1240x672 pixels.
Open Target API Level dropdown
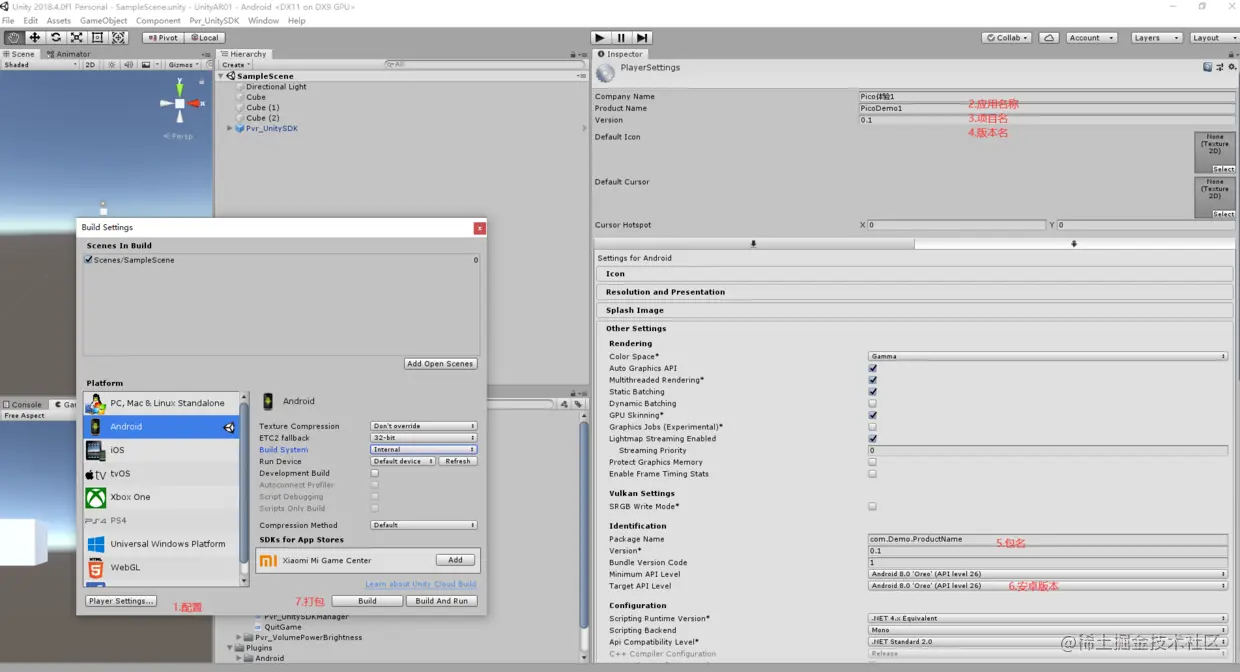pos(1047,586)
